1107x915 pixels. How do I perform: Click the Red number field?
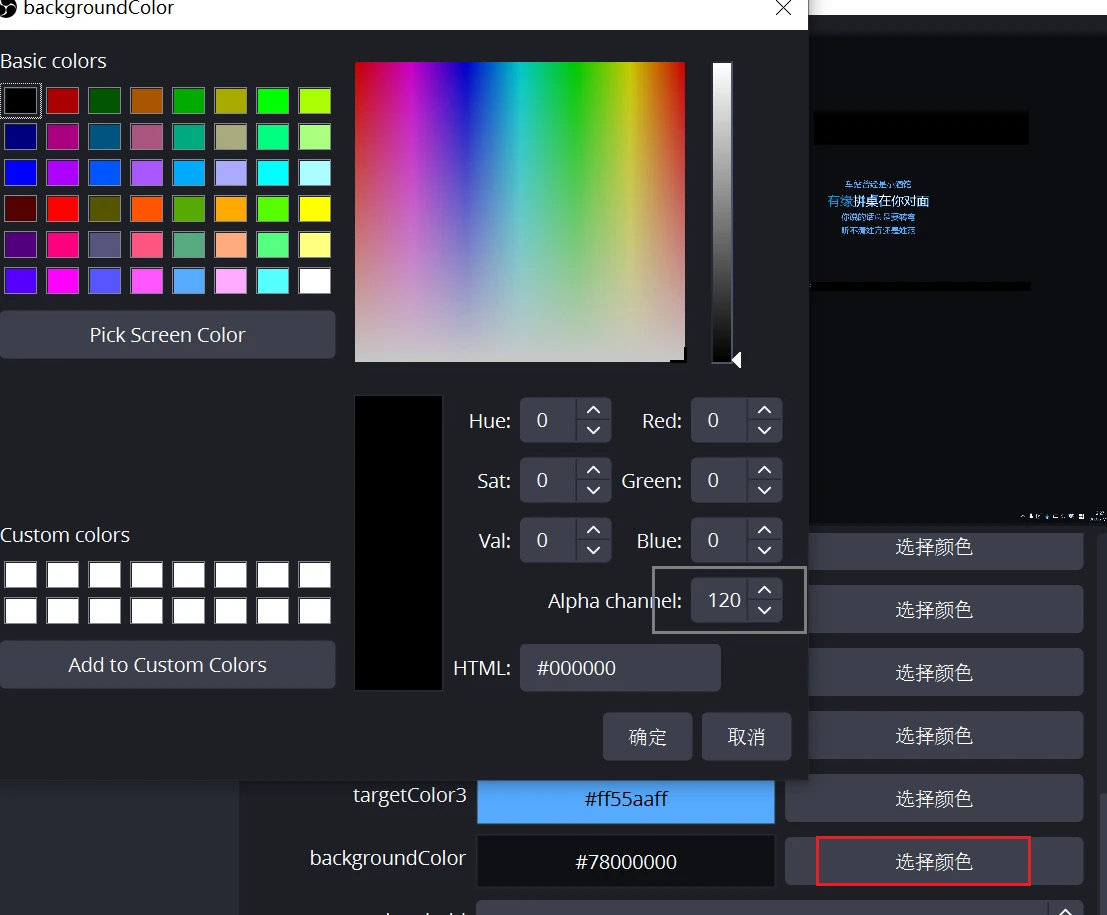(x=719, y=420)
